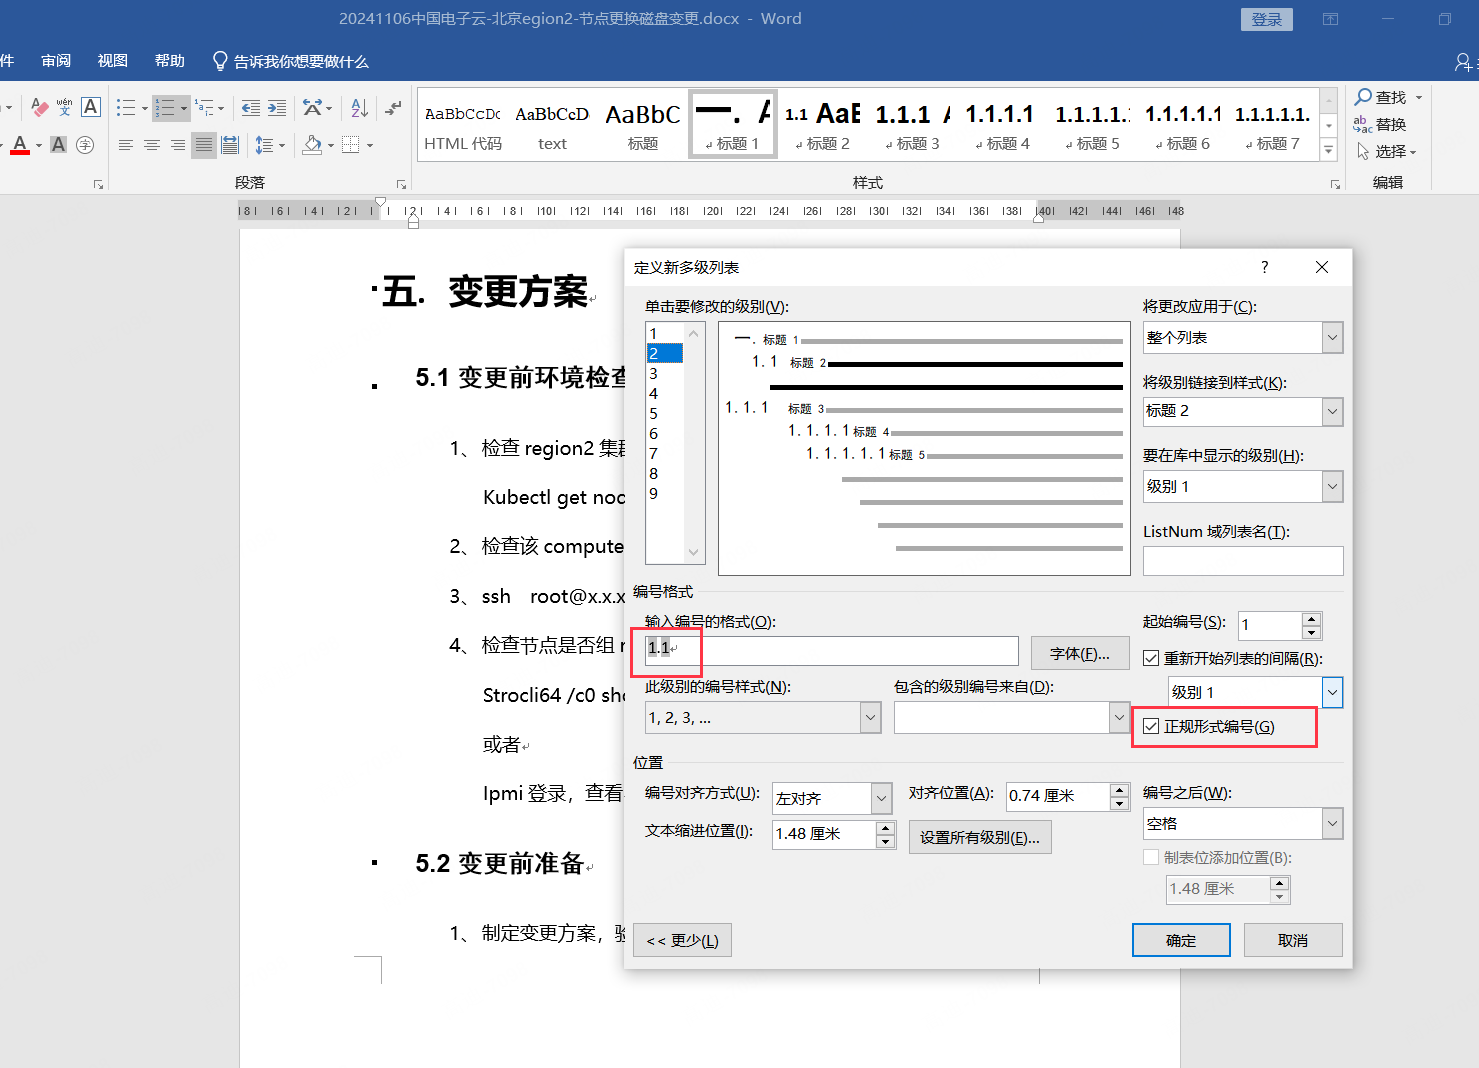Open the 编号之后 dropdown showing 空格
This screenshot has height=1068, width=1479.
pyautogui.click(x=1332, y=824)
